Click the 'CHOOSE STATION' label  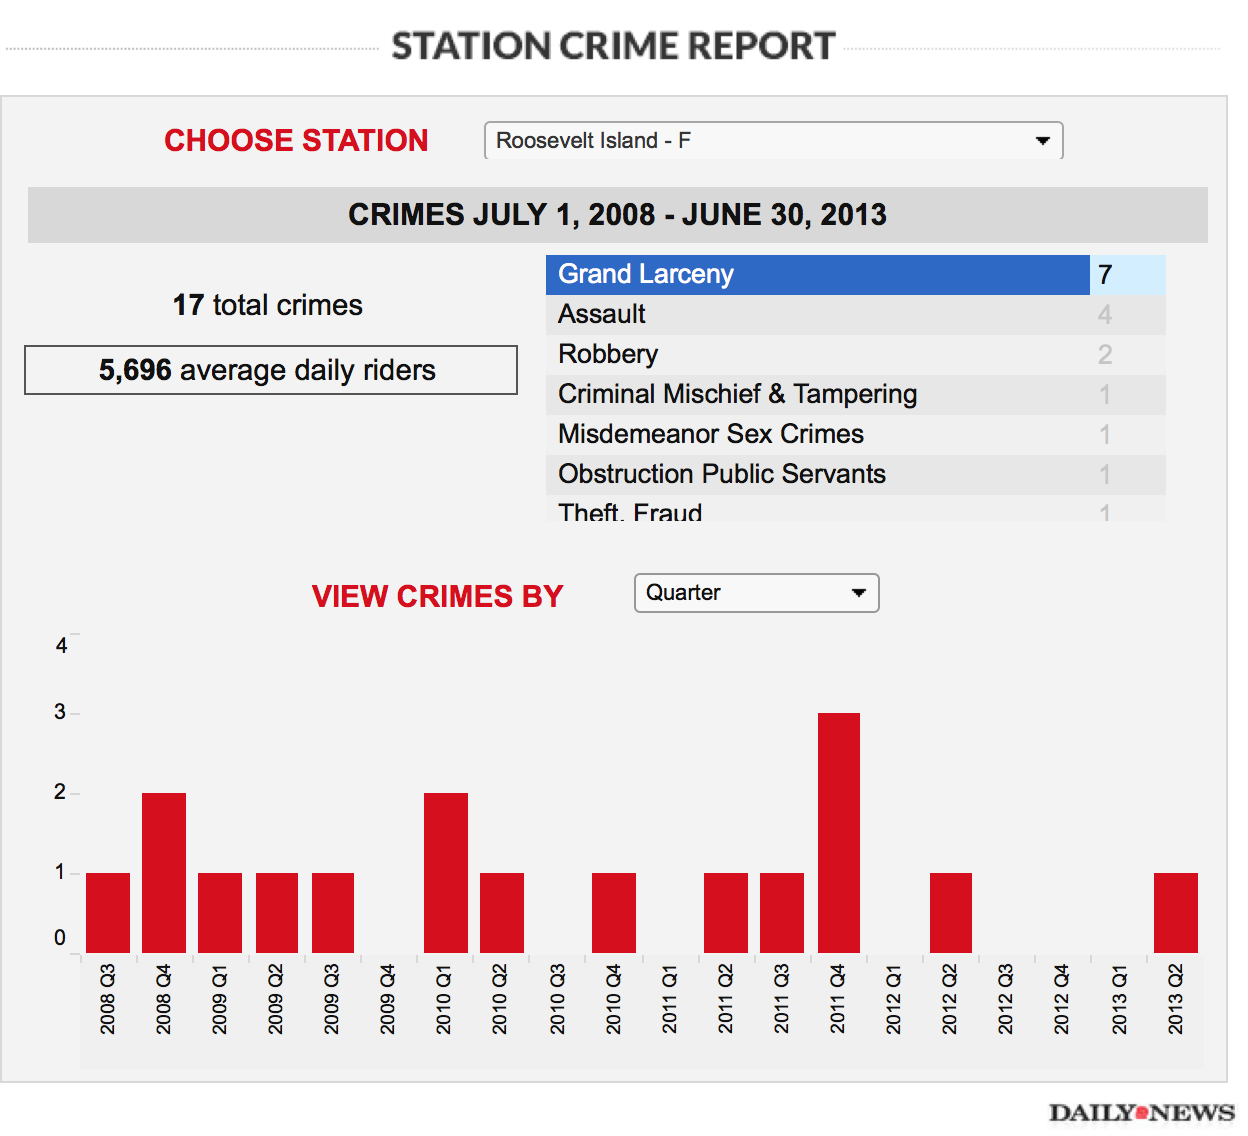[x=296, y=140]
